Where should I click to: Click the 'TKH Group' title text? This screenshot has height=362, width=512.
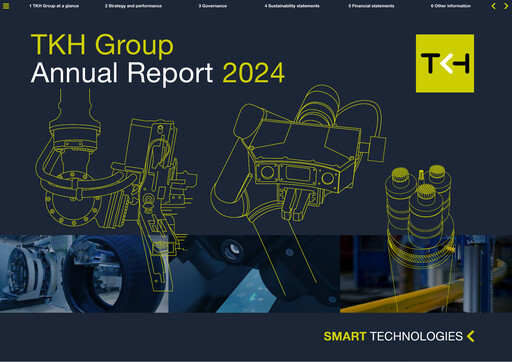[102, 45]
